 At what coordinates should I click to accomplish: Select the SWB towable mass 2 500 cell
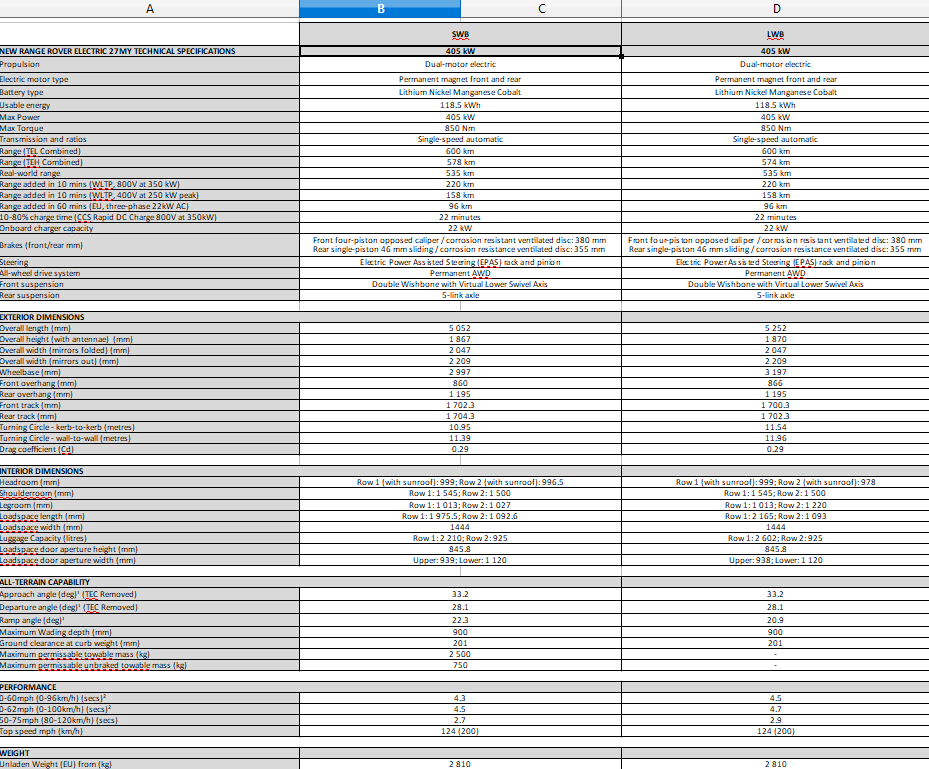460,654
